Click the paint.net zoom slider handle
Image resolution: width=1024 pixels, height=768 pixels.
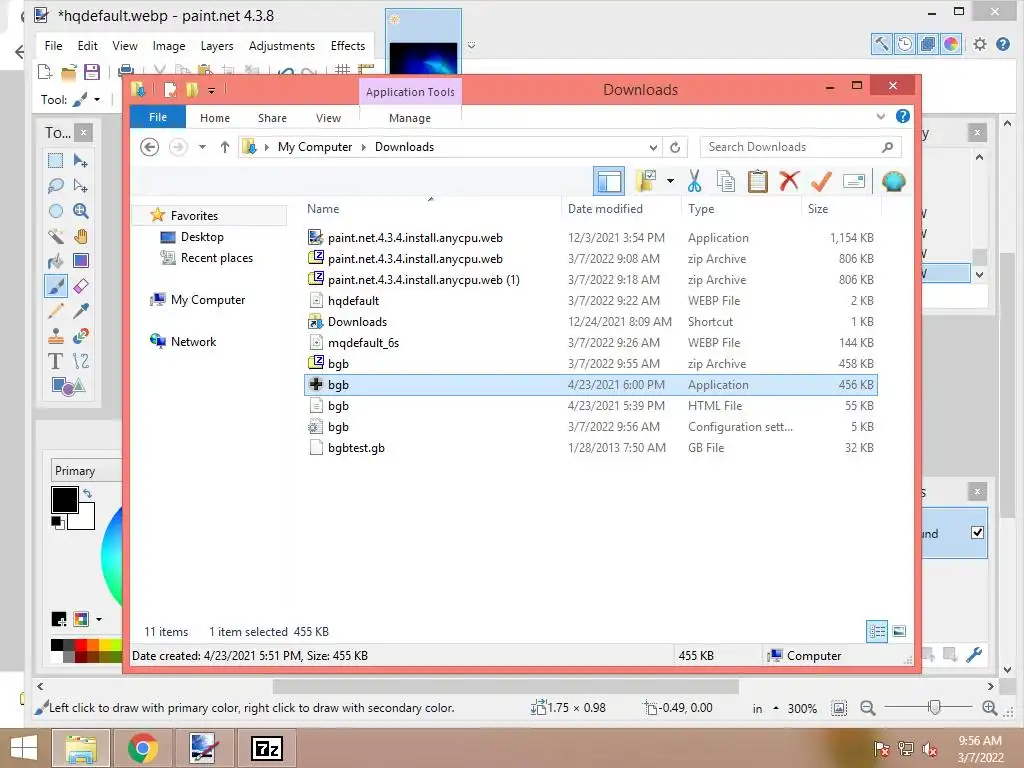(935, 707)
